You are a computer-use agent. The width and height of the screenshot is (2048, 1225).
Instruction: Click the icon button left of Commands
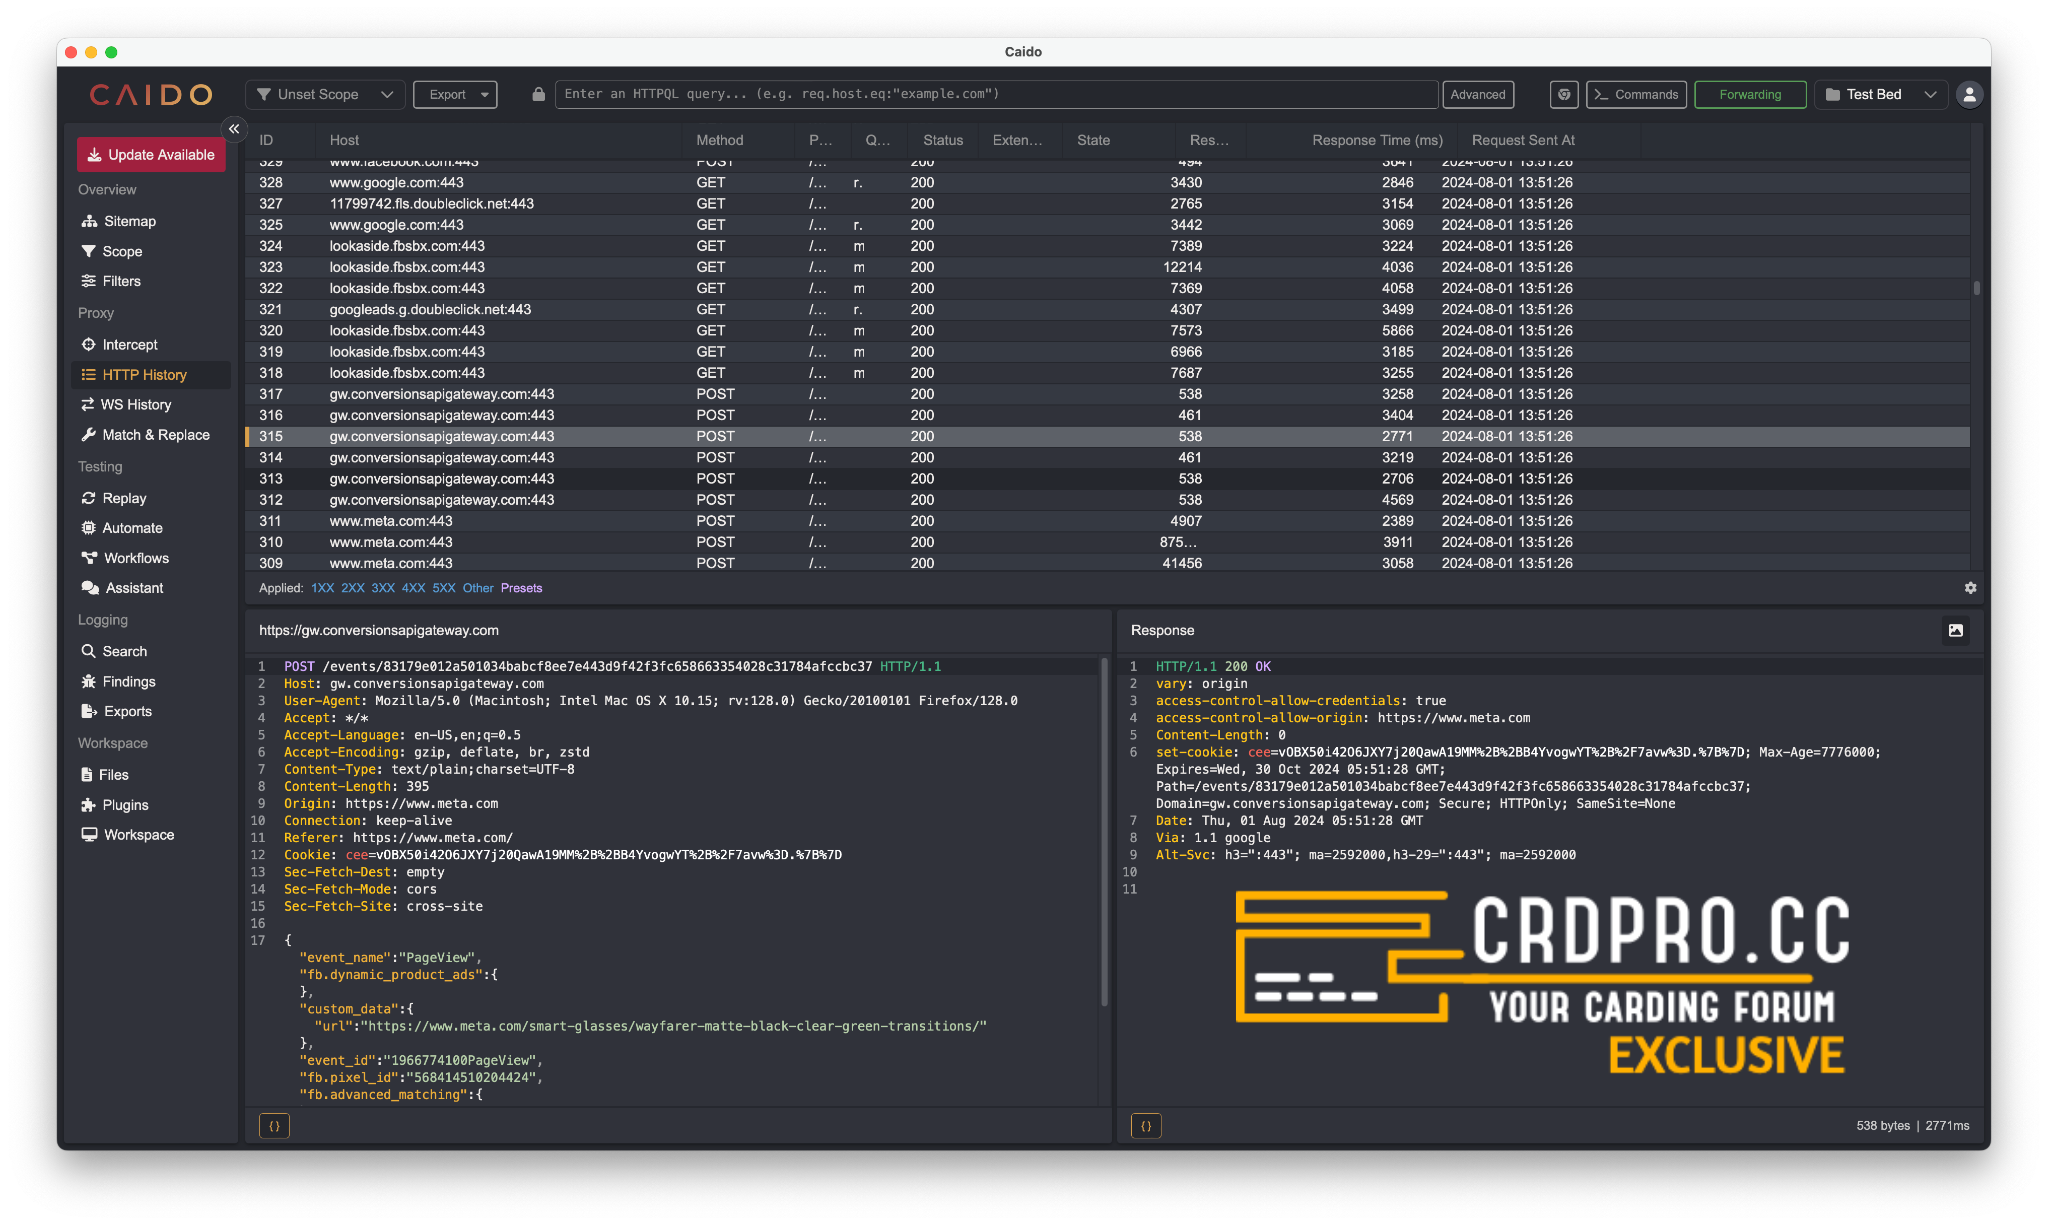pos(1564,94)
